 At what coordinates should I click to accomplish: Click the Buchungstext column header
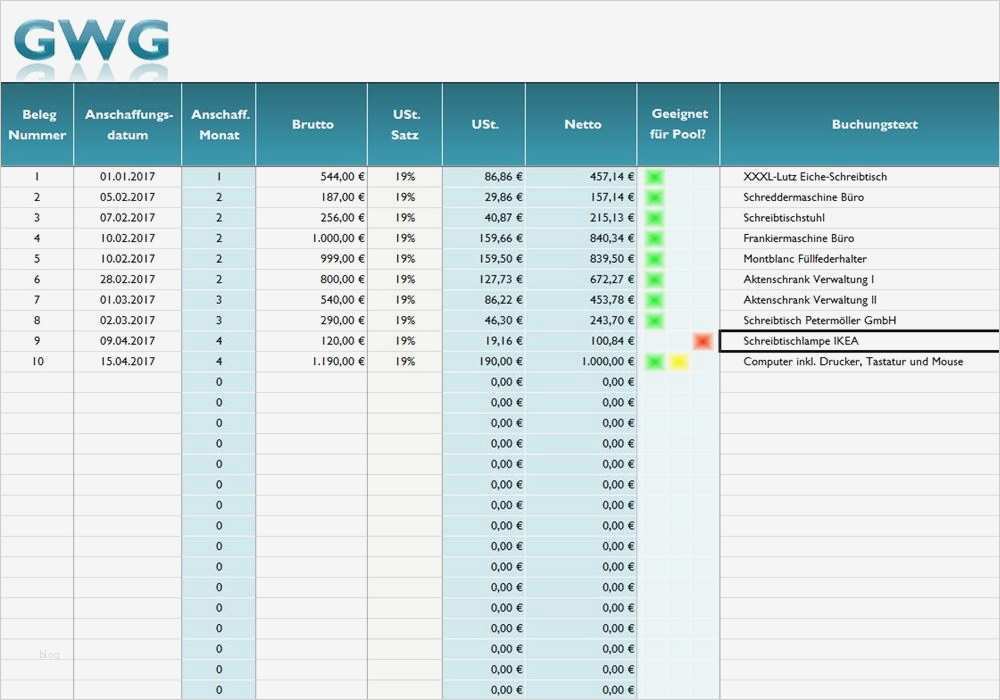click(874, 124)
